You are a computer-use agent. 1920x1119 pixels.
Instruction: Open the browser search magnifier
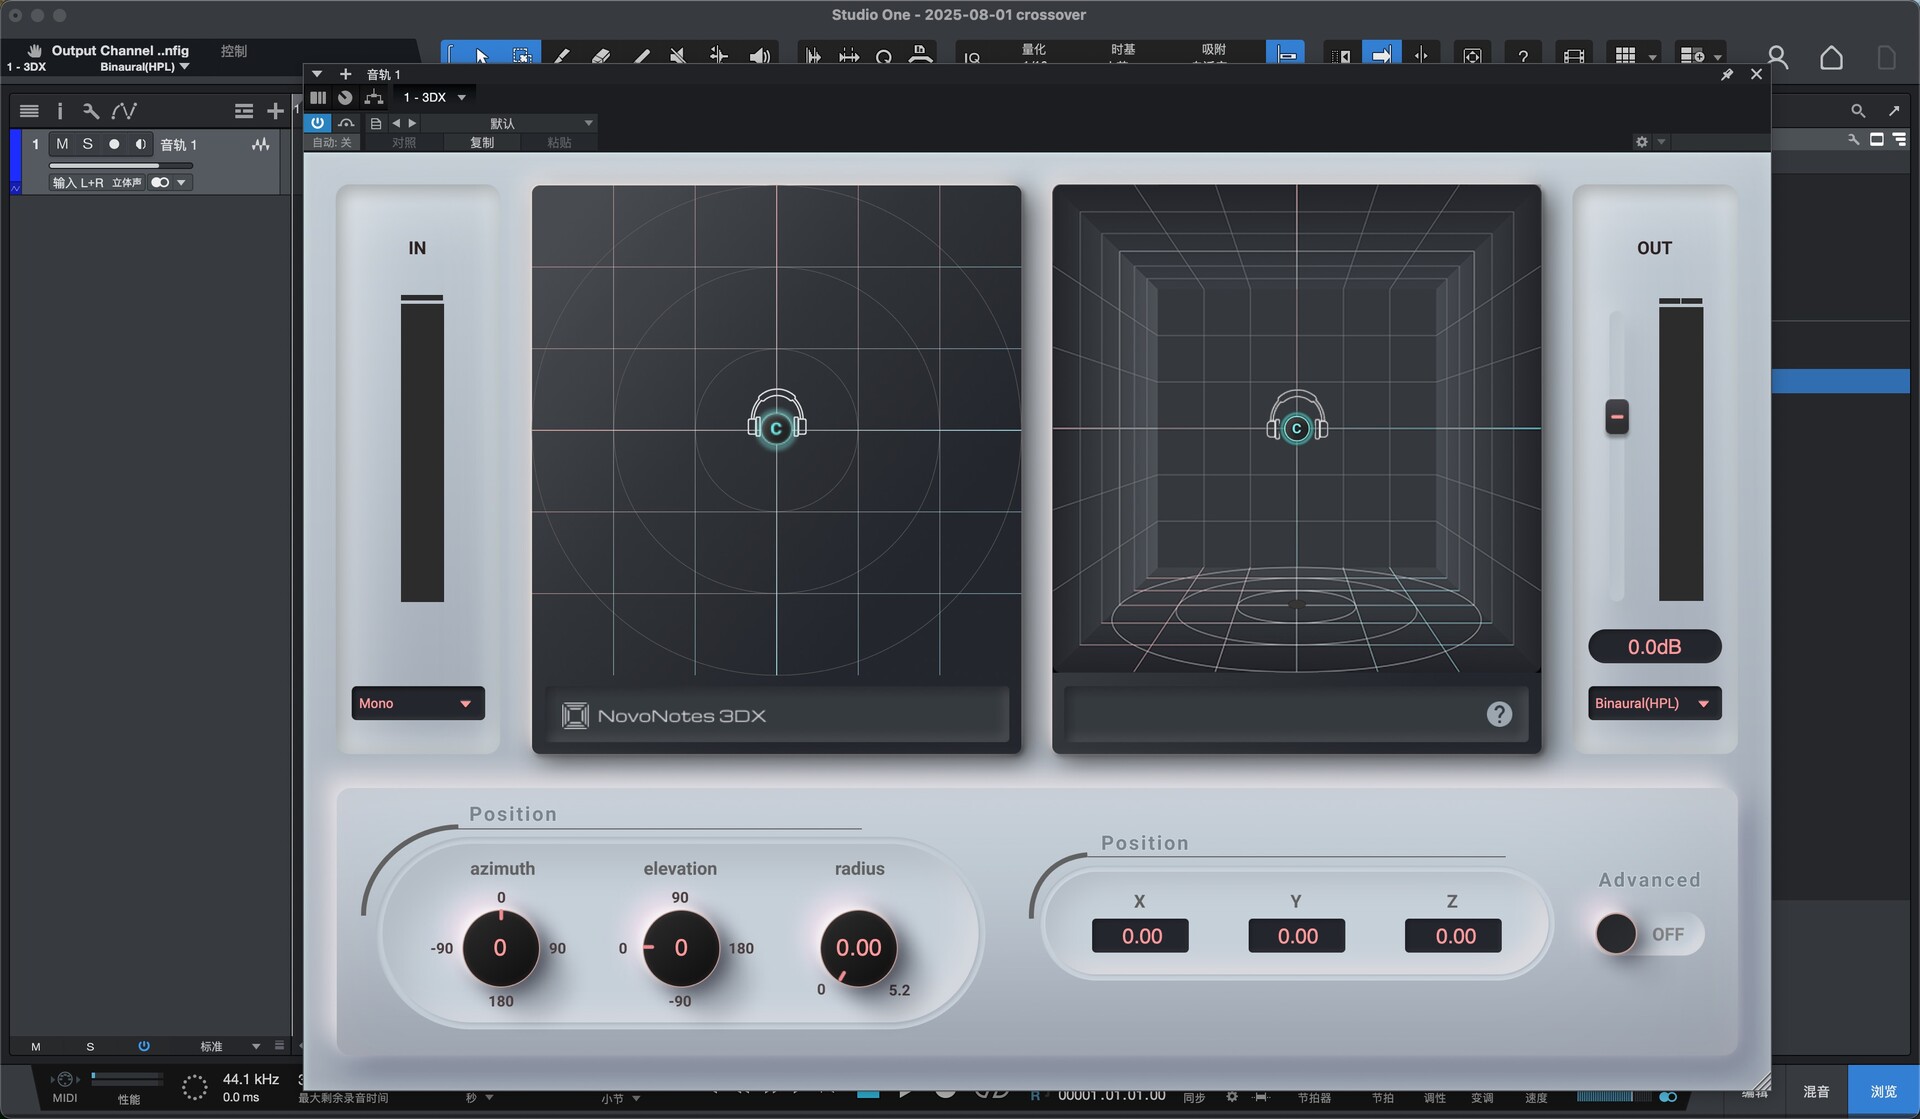pyautogui.click(x=1858, y=111)
